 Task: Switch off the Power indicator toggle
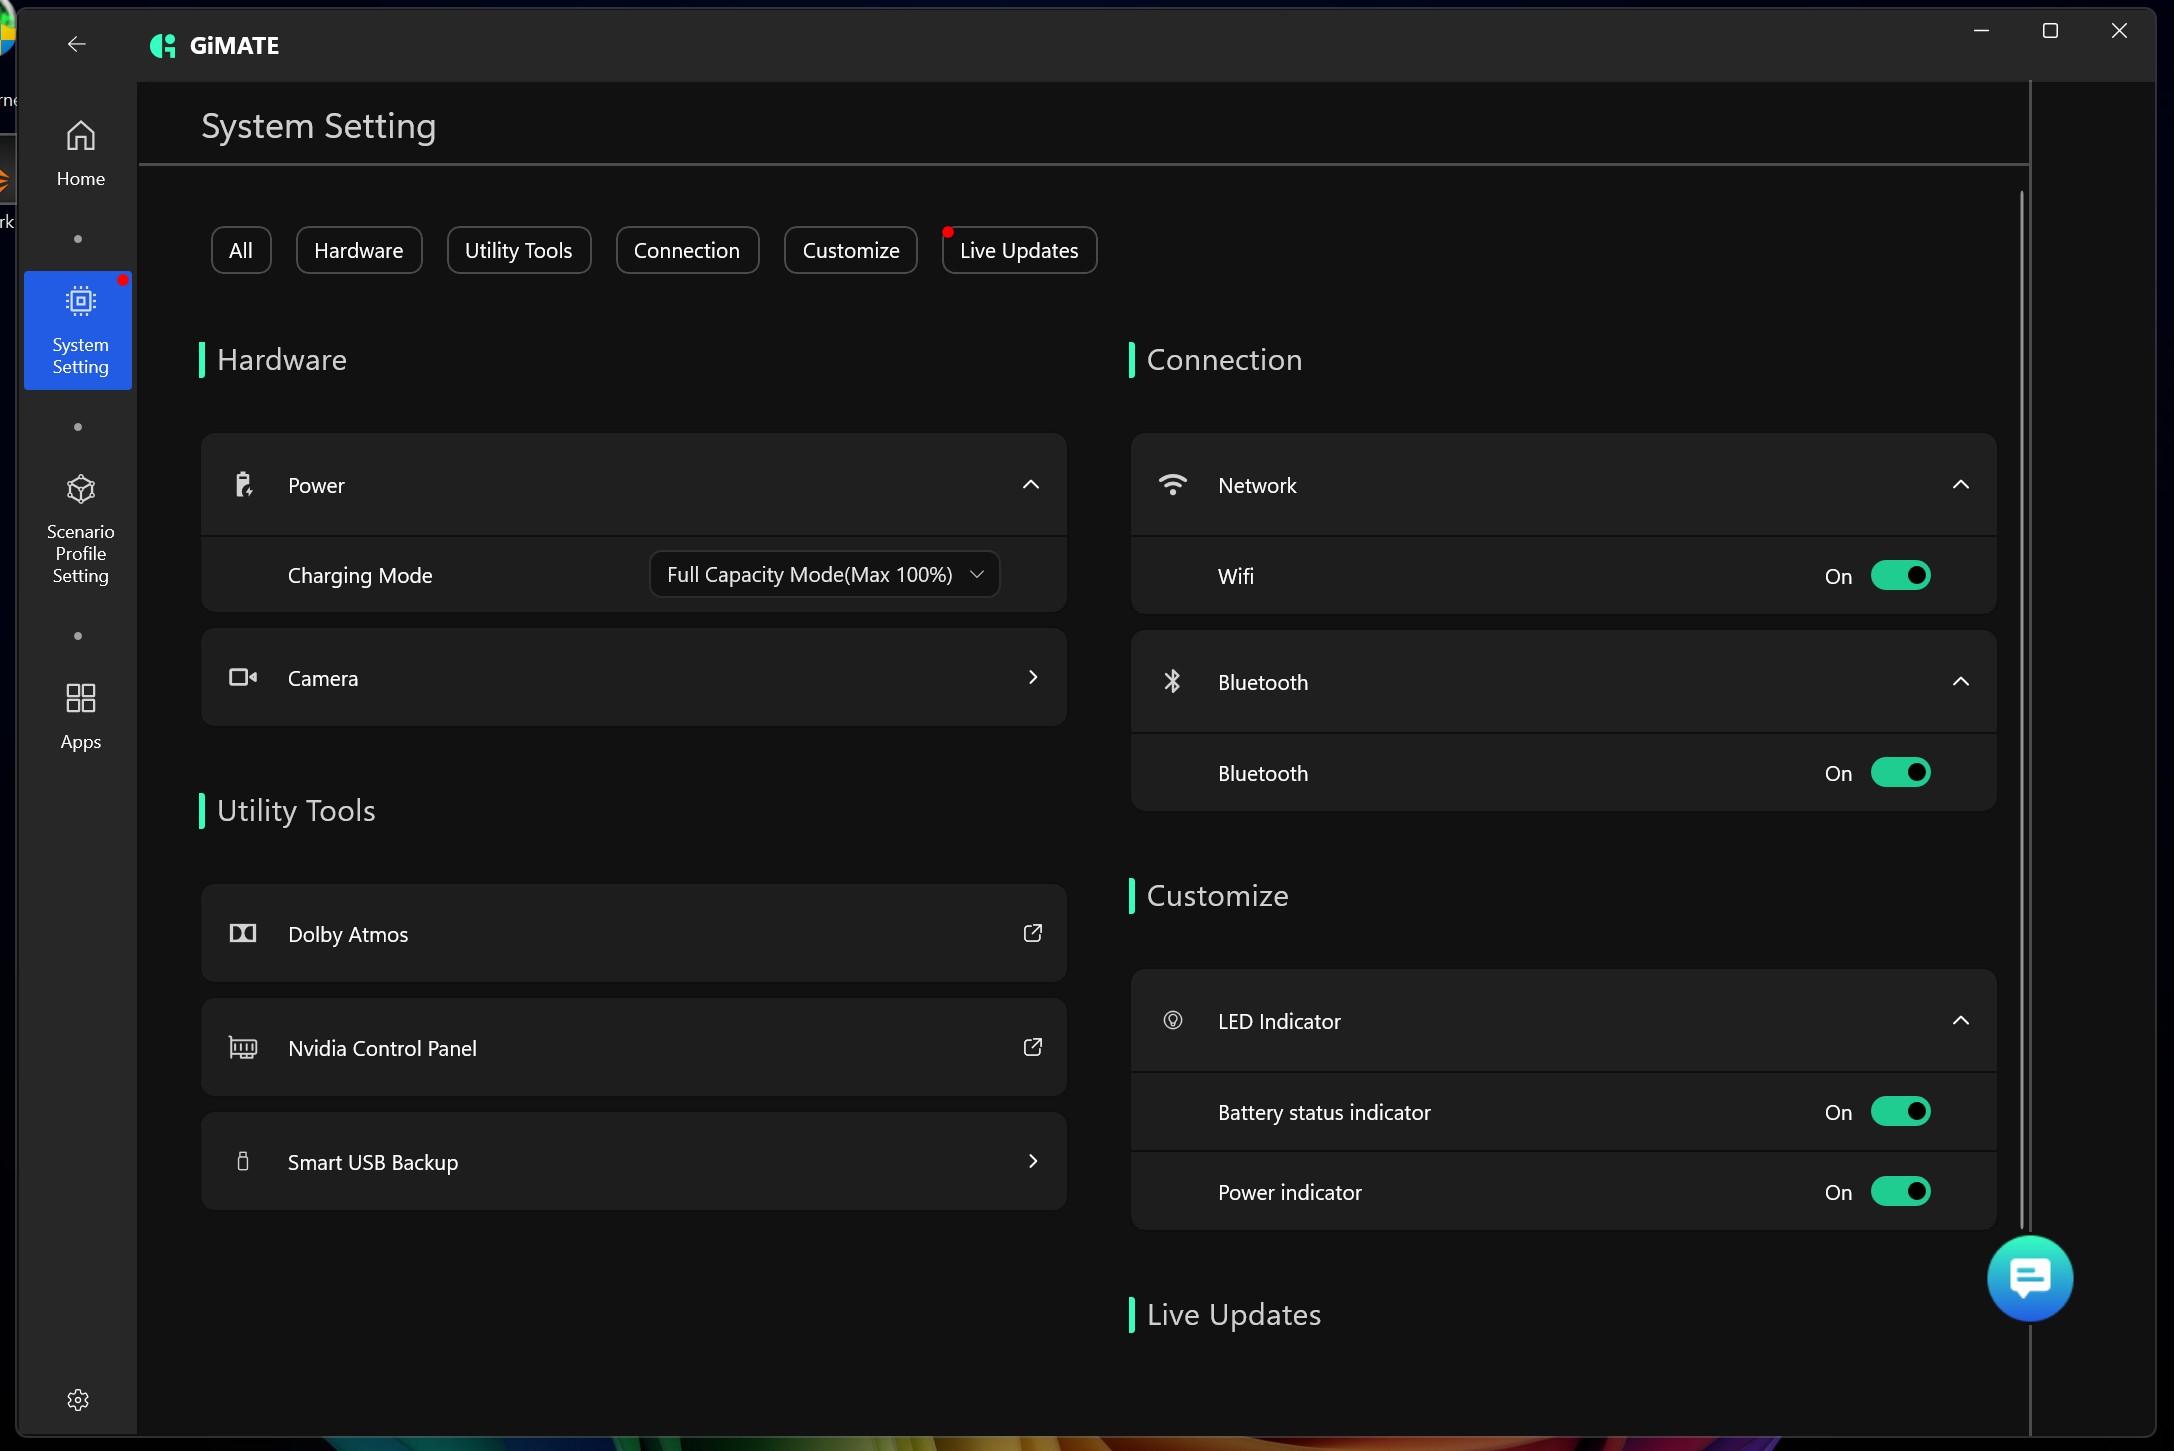point(1899,1191)
